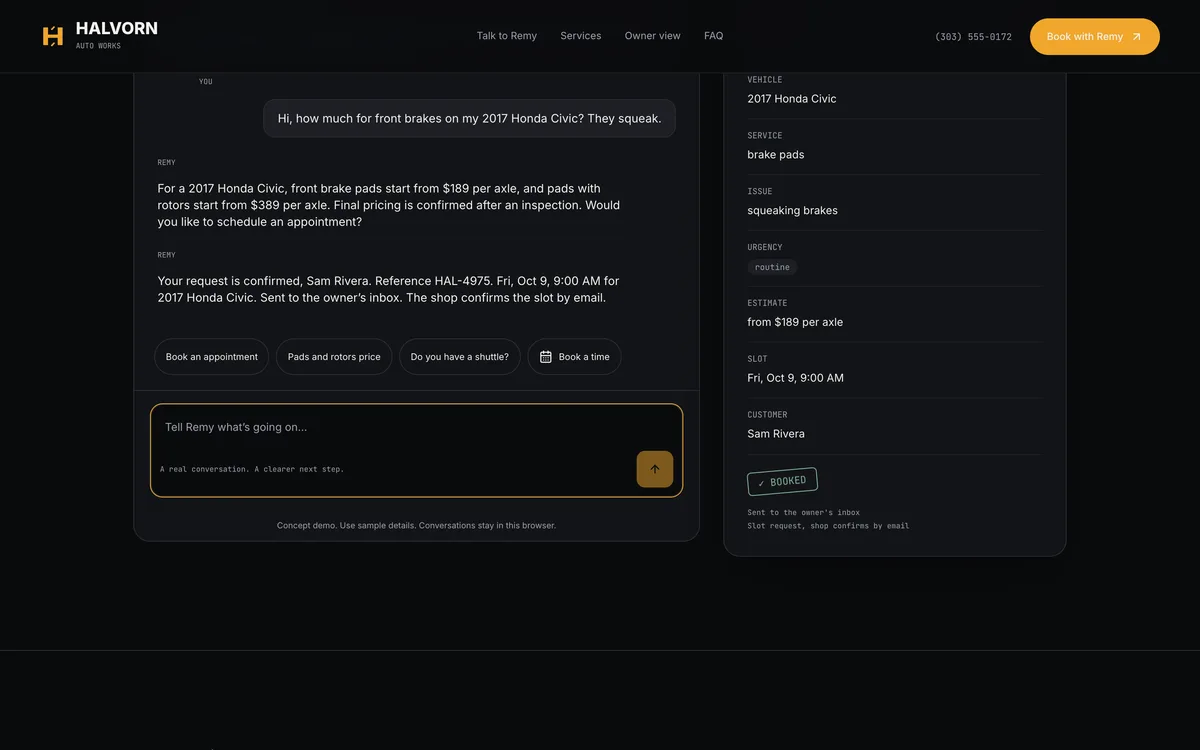Image resolution: width=1200 pixels, height=750 pixels.
Task: Click the from $189 per axle estimate
Action: 795,322
